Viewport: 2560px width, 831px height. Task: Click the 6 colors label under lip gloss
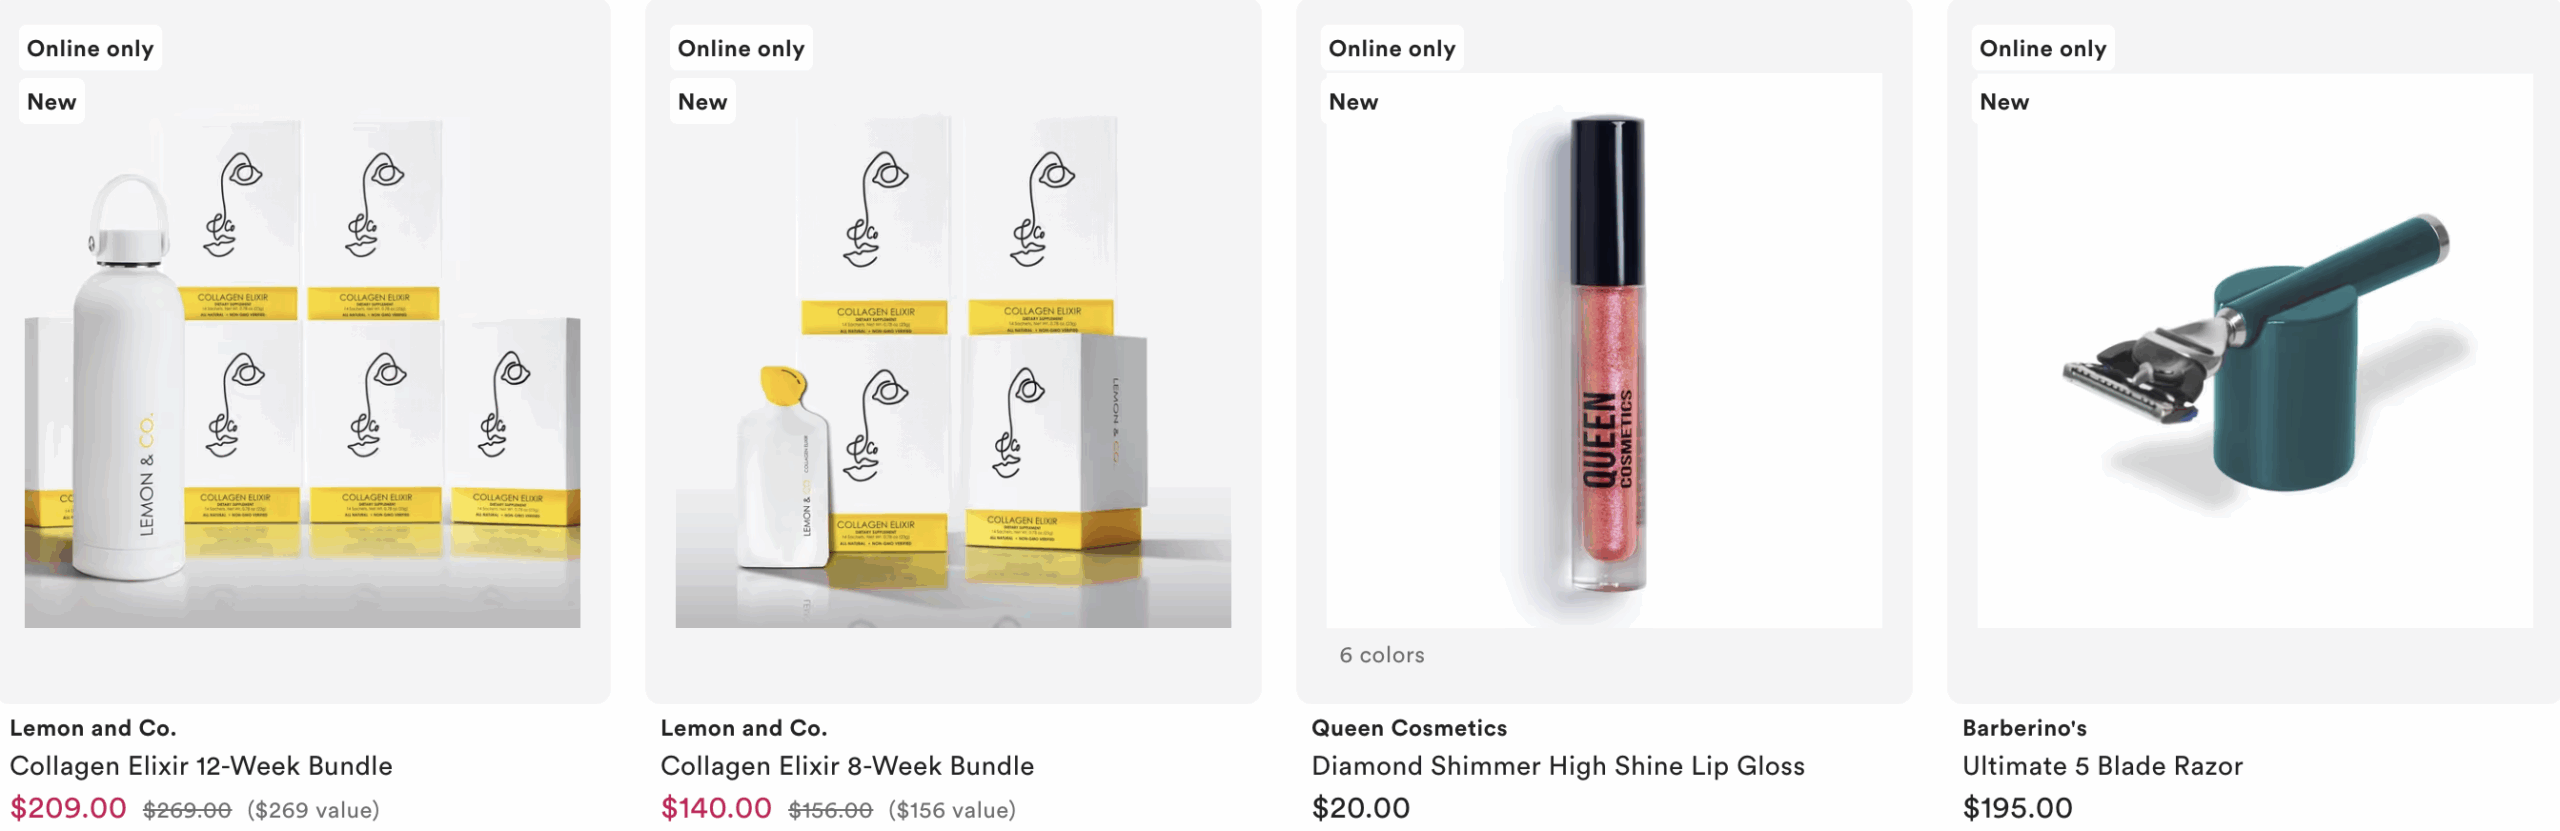click(1382, 655)
